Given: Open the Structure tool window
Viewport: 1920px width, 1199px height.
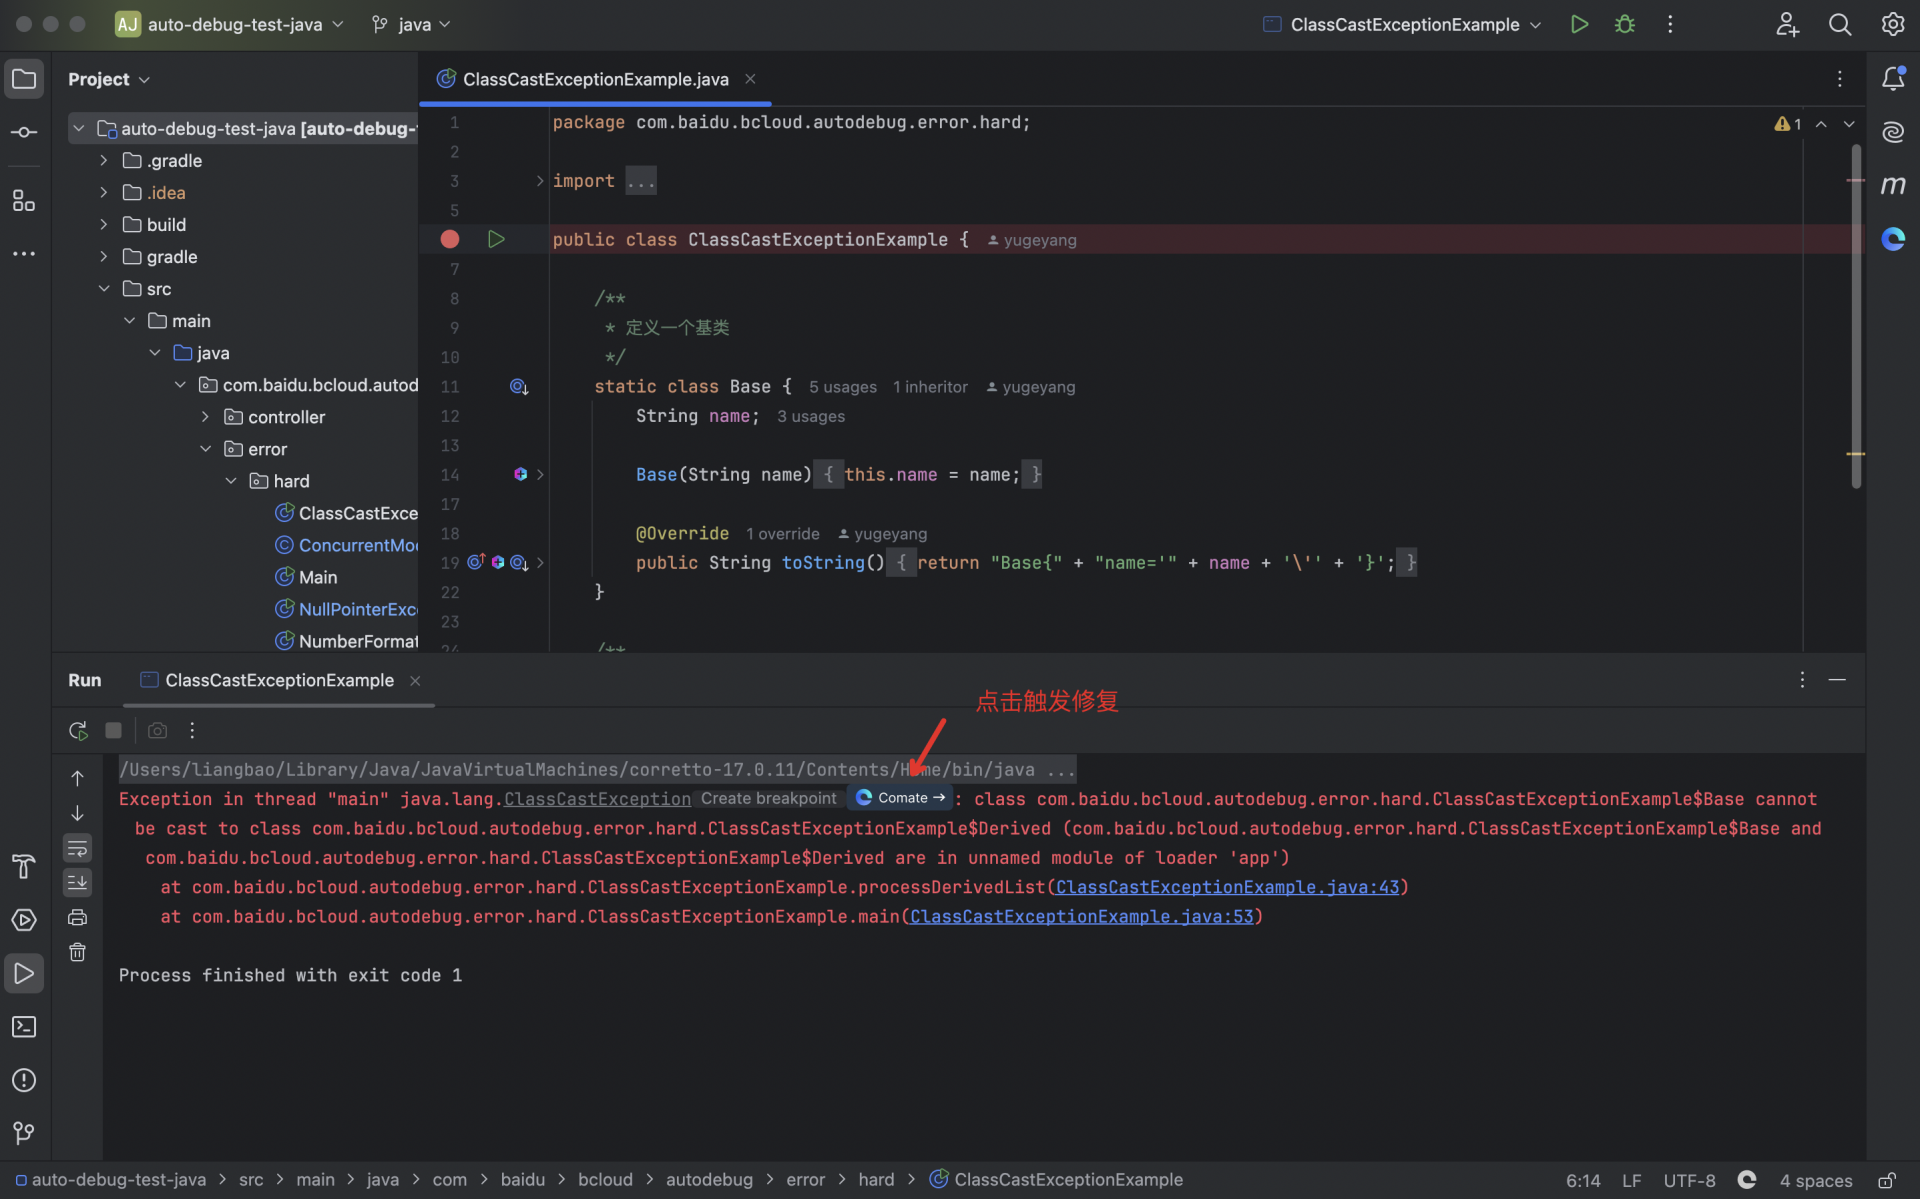Looking at the screenshot, I should tap(24, 201).
